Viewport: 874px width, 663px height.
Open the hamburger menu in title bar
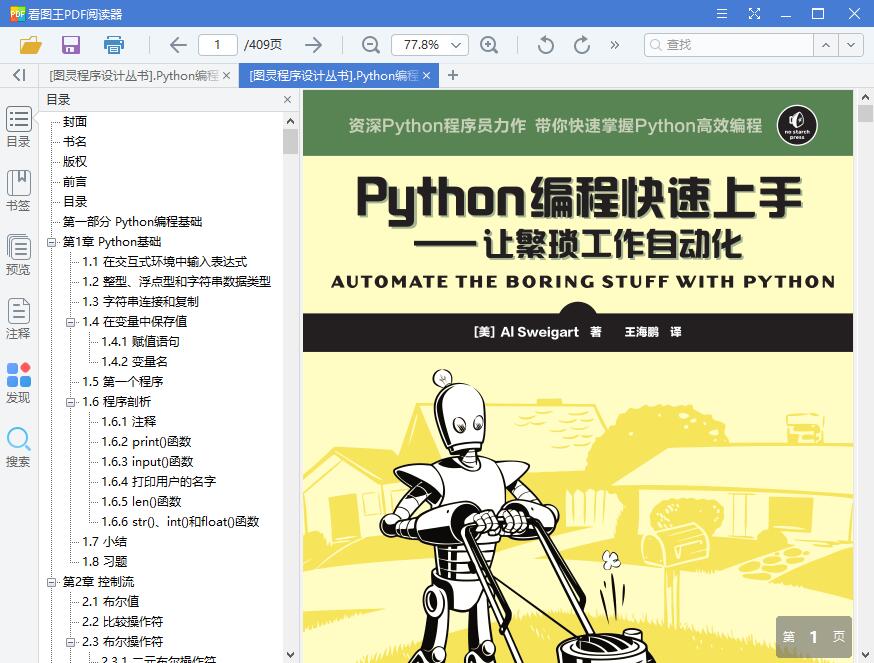[722, 13]
